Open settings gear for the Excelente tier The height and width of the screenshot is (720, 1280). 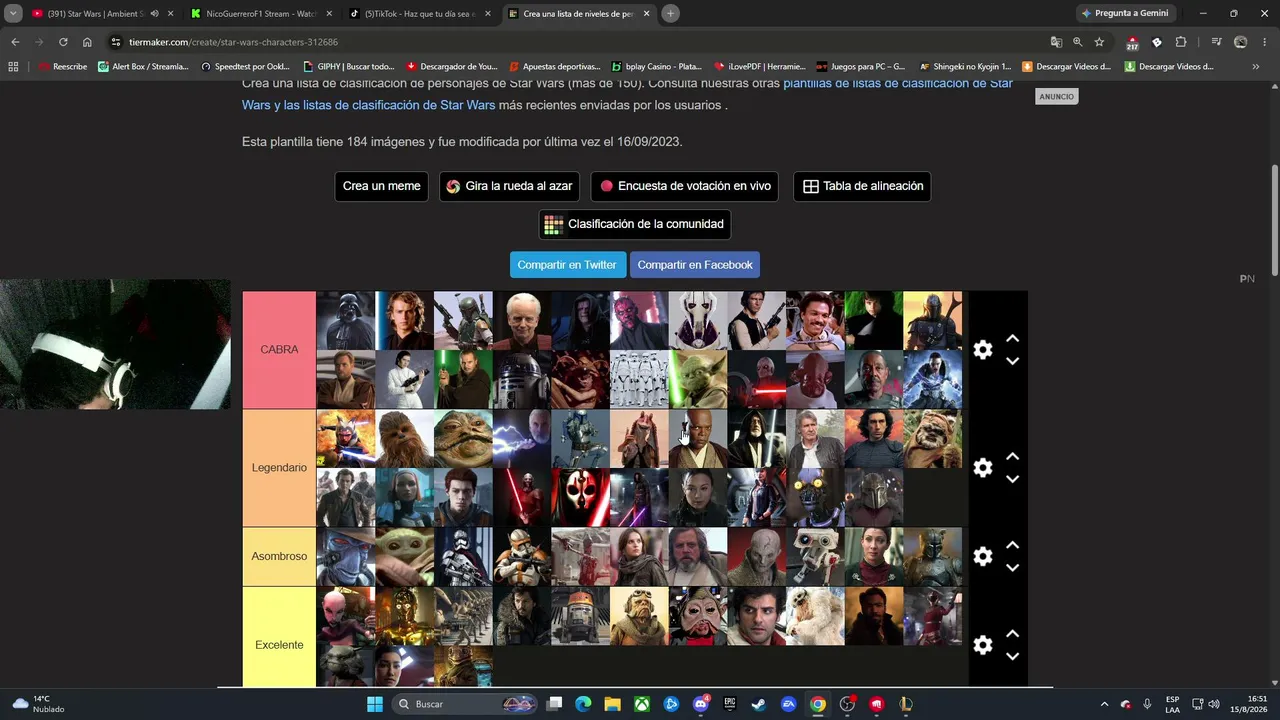tap(983, 645)
